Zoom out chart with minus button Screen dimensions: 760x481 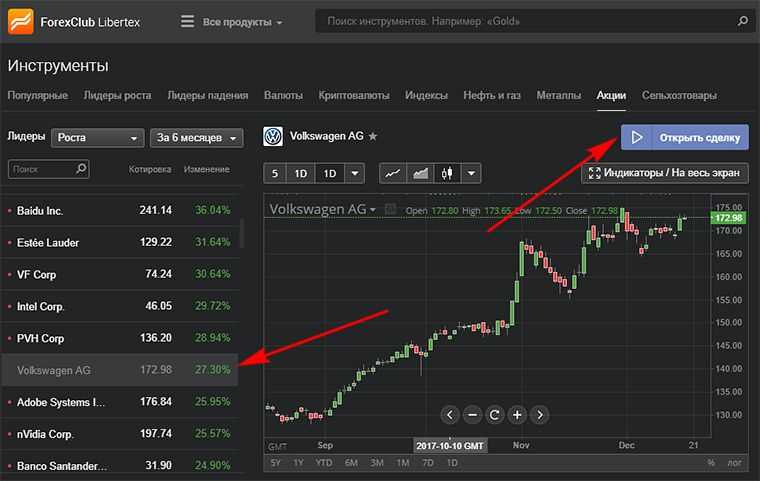[472, 415]
